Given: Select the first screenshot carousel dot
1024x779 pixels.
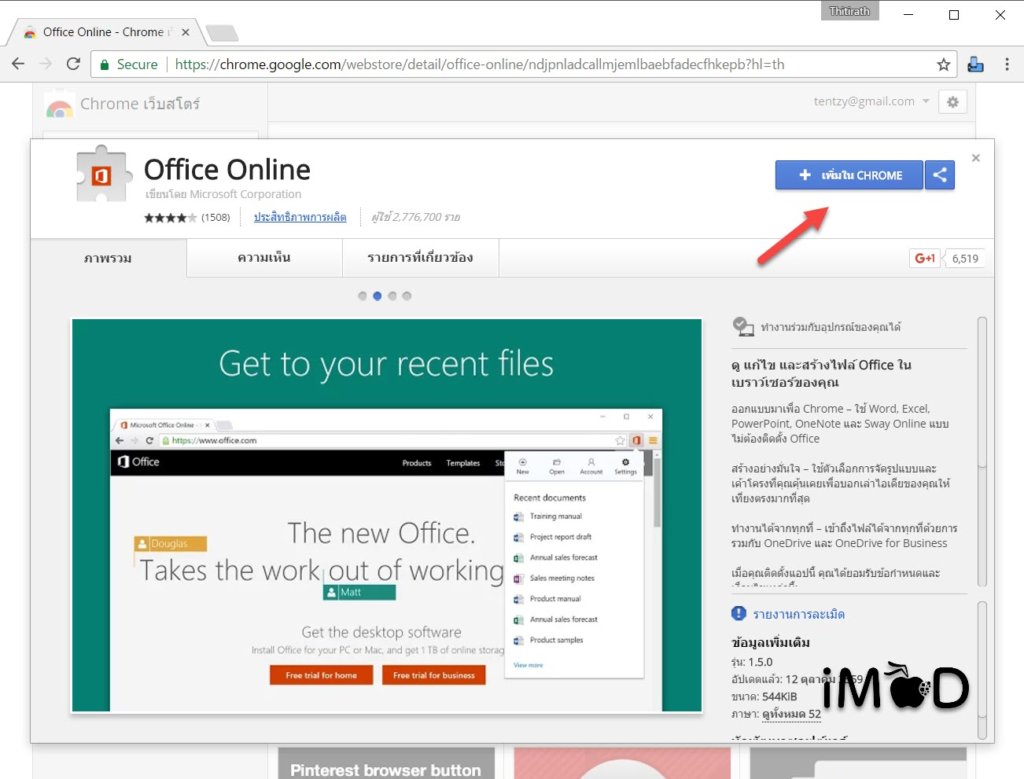Looking at the screenshot, I should (x=362, y=296).
